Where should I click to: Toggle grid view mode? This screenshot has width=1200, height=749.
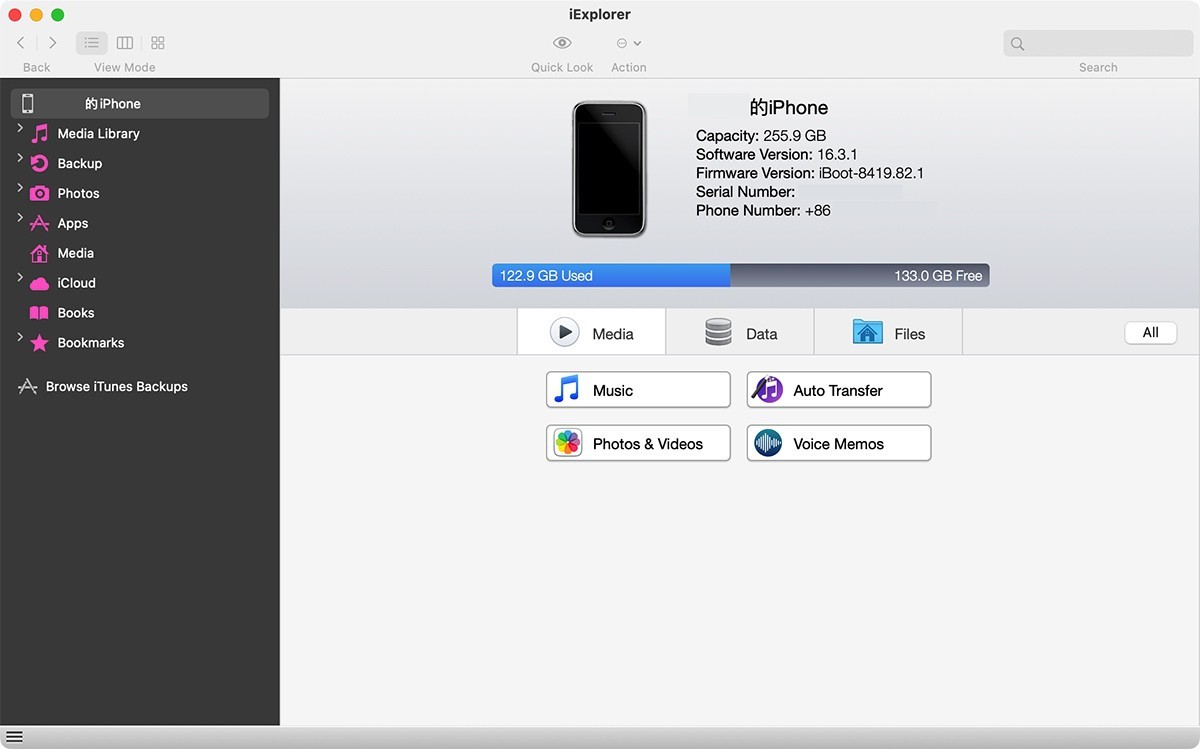click(x=157, y=42)
